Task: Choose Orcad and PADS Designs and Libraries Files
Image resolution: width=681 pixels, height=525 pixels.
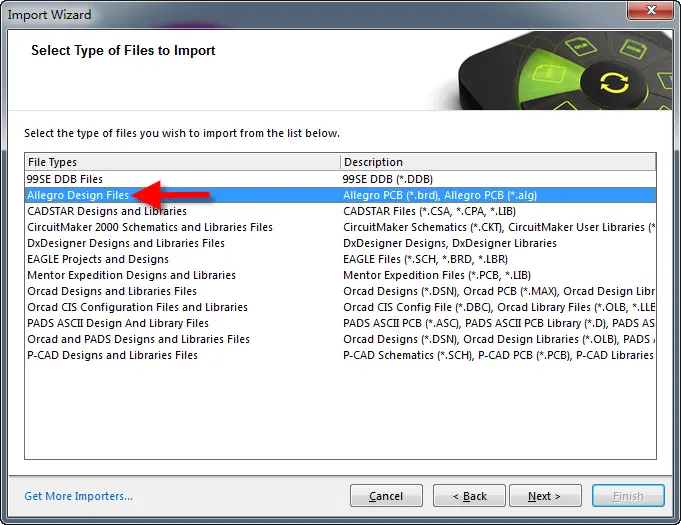Action: [340, 339]
